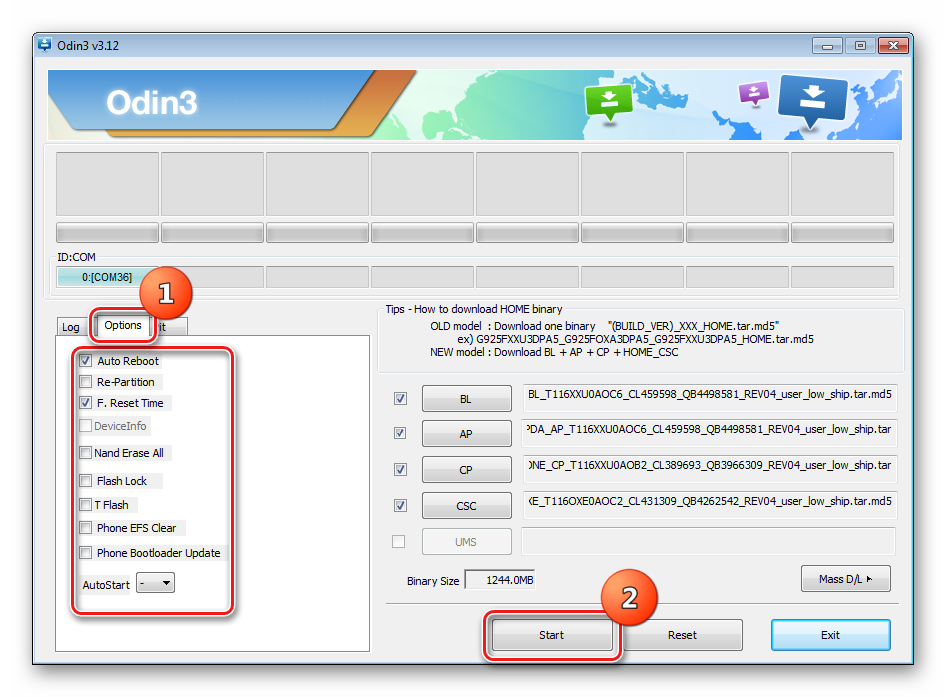Close the Odin3 window
This screenshot has height=697, width=946.
click(x=894, y=45)
